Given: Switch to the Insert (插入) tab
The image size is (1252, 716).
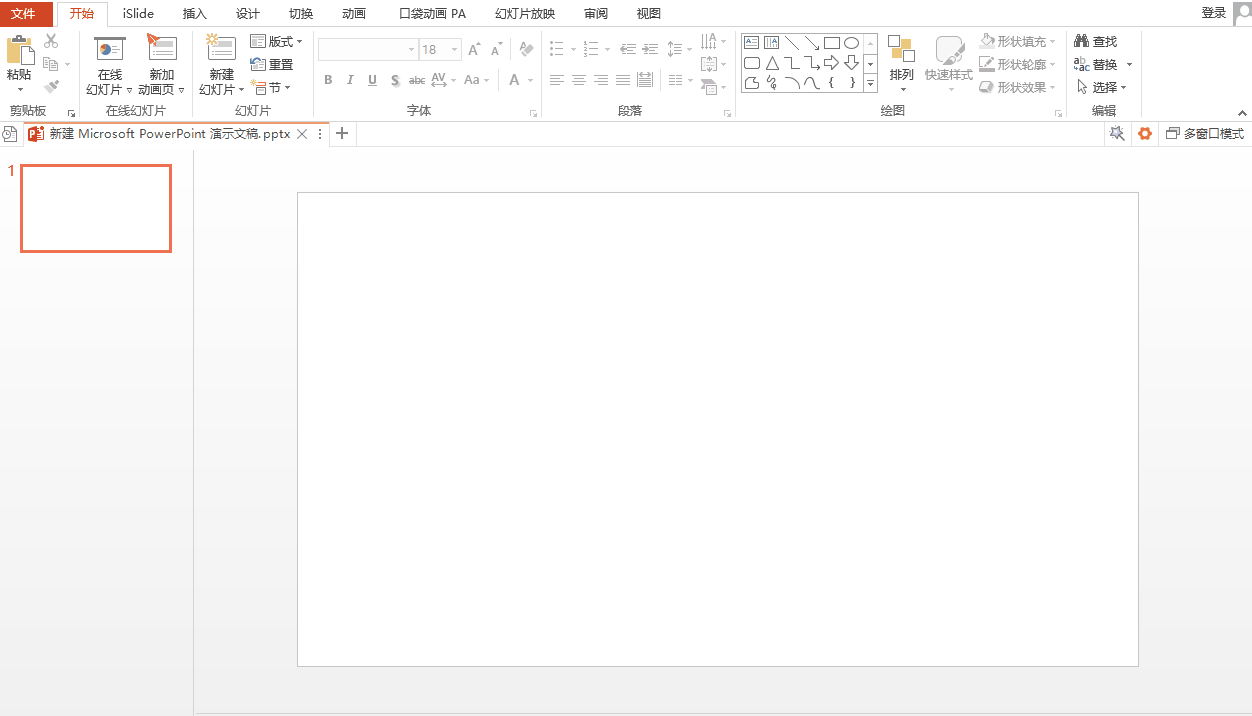Looking at the screenshot, I should click(x=194, y=14).
